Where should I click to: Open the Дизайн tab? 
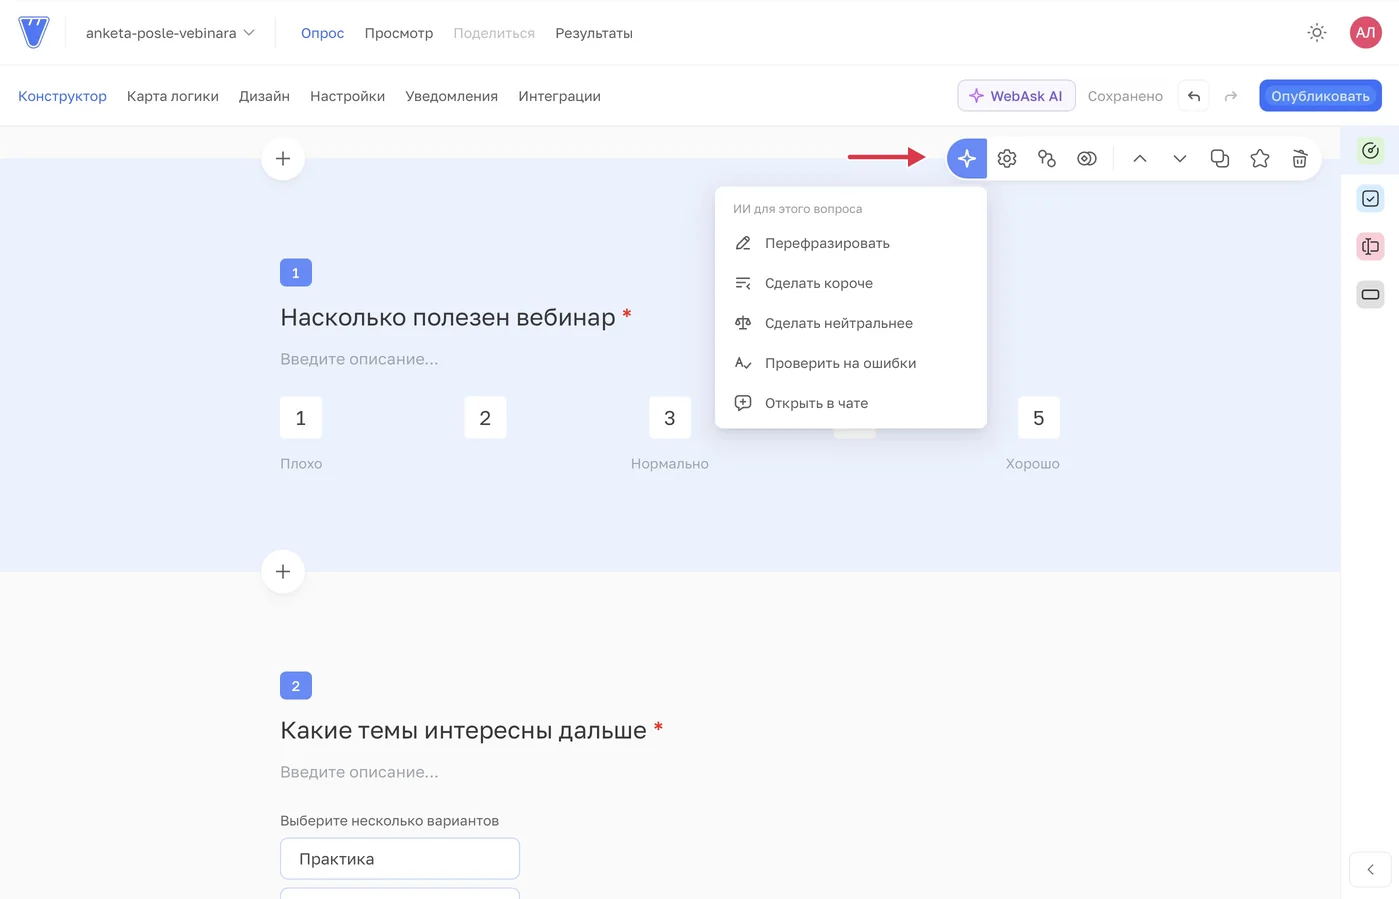pos(264,96)
